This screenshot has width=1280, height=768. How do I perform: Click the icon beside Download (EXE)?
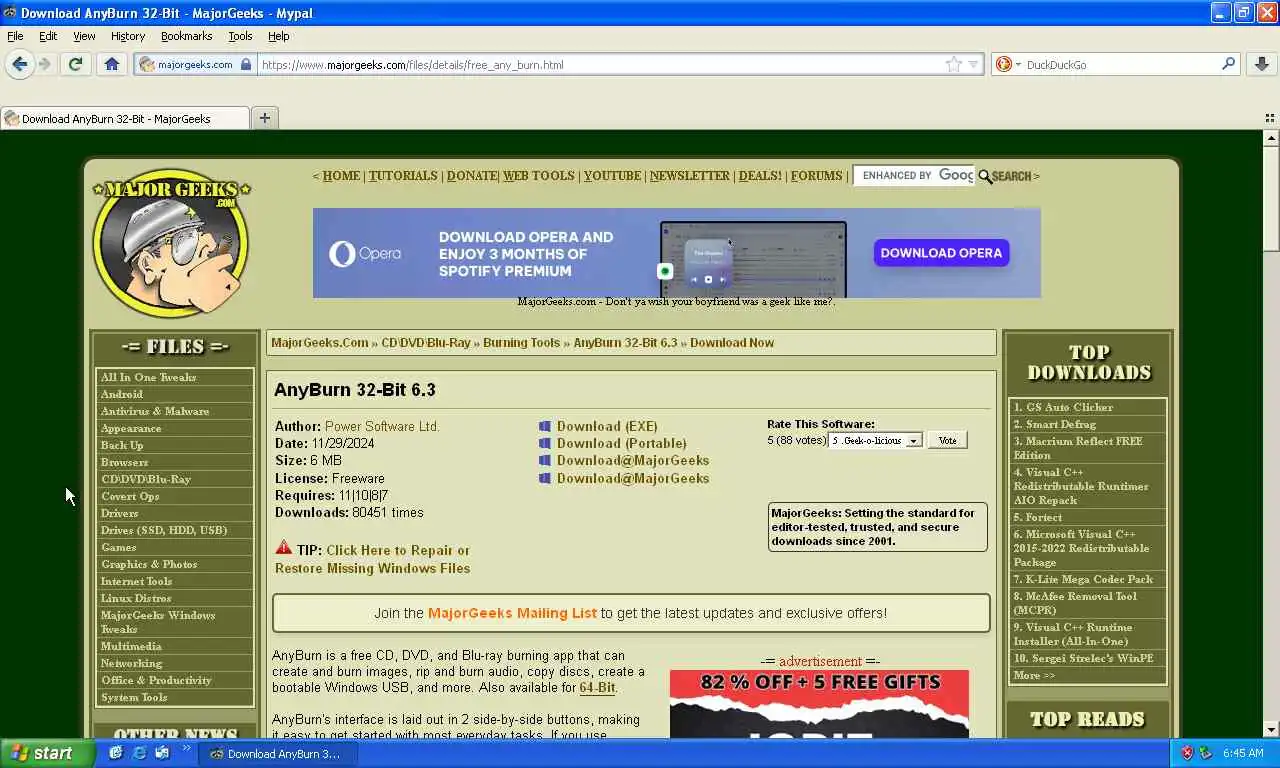click(x=544, y=426)
